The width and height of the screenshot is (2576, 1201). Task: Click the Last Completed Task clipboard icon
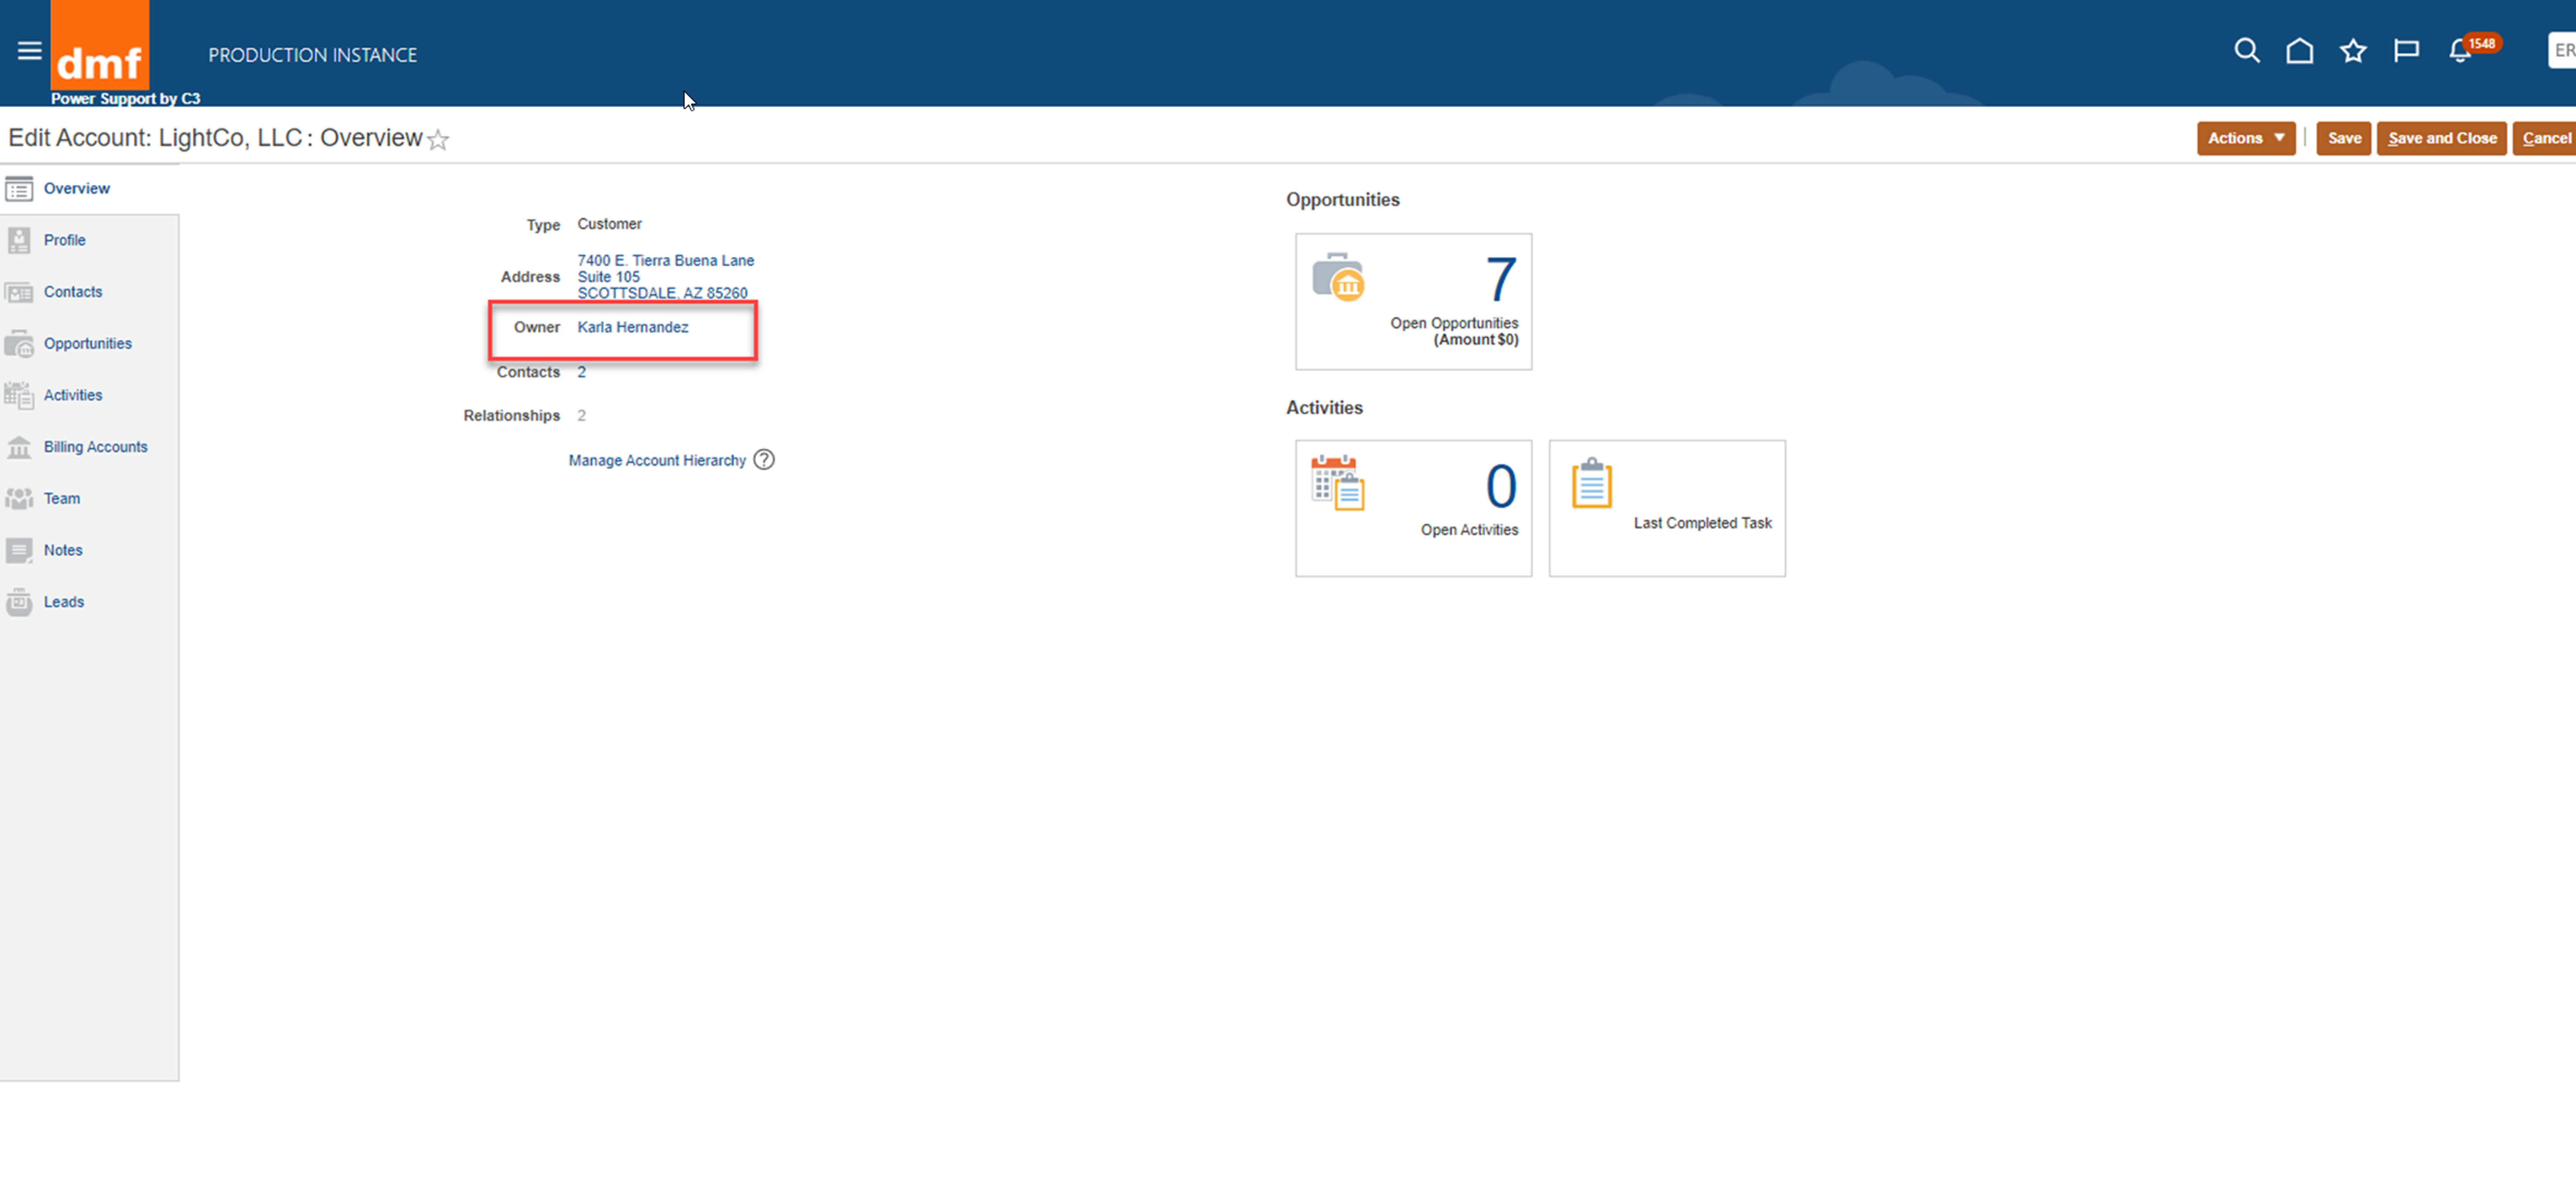(1591, 484)
